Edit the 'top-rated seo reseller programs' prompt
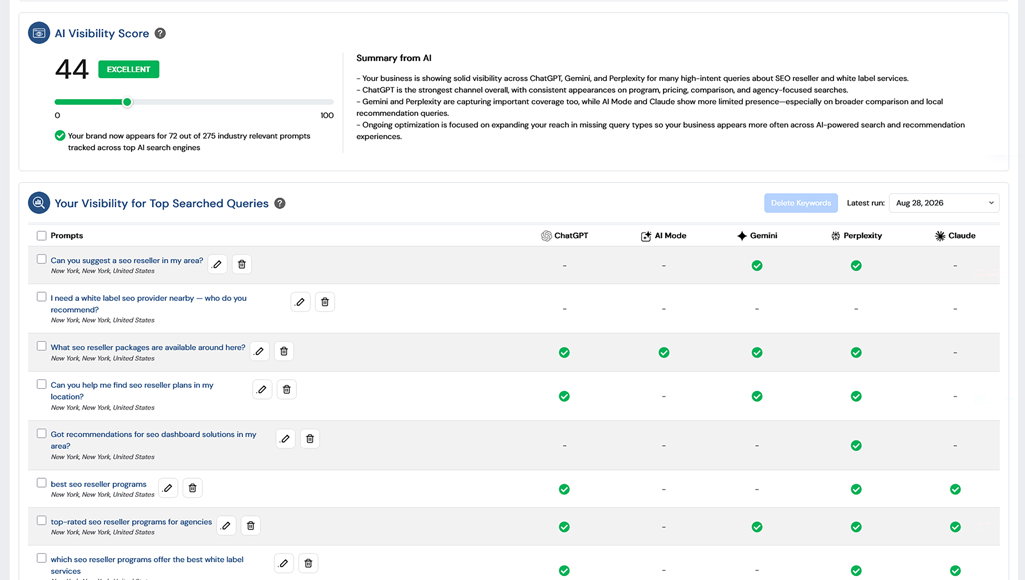1025x580 pixels. point(226,526)
